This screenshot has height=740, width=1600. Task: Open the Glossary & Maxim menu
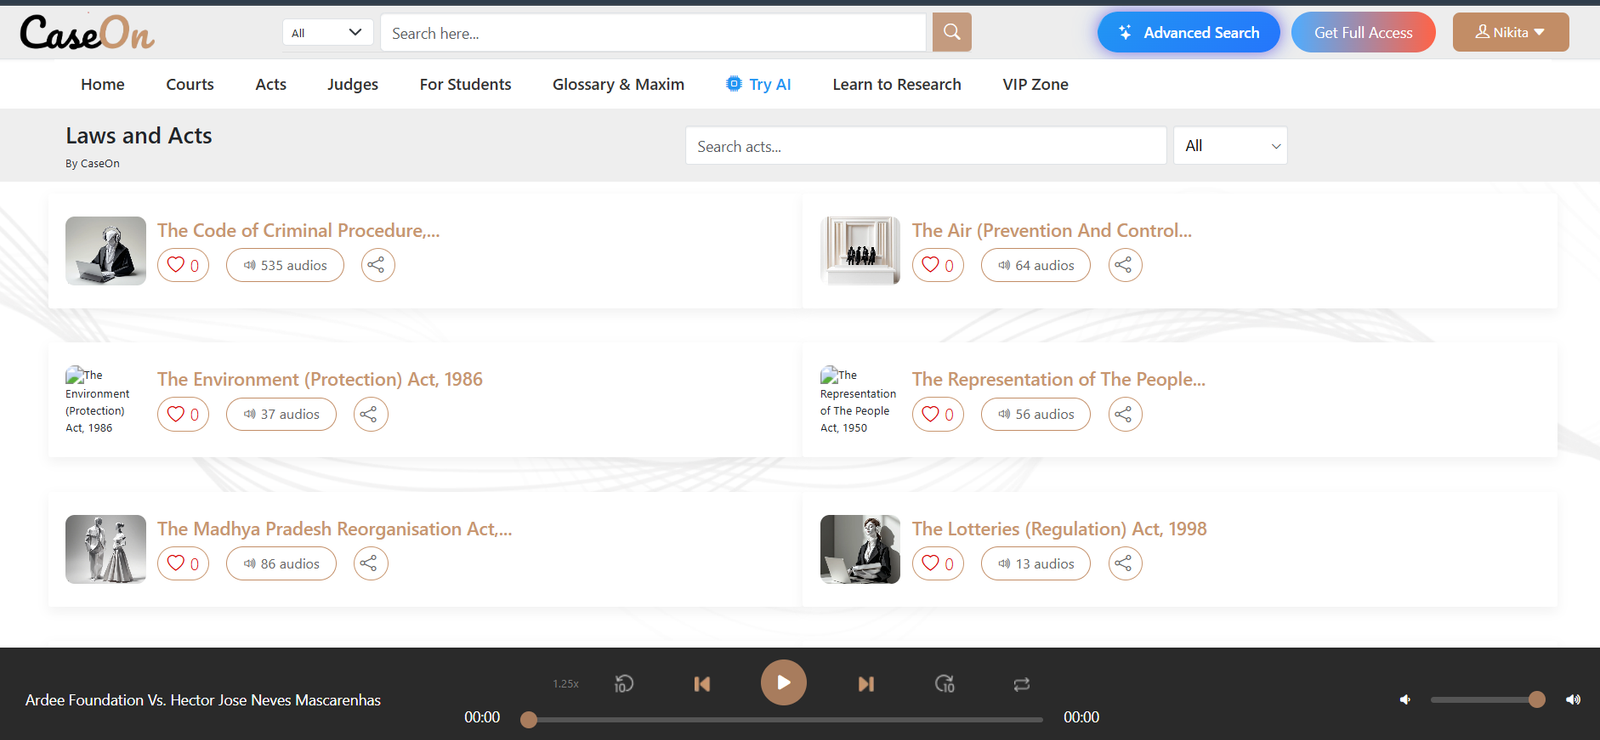[x=618, y=85]
